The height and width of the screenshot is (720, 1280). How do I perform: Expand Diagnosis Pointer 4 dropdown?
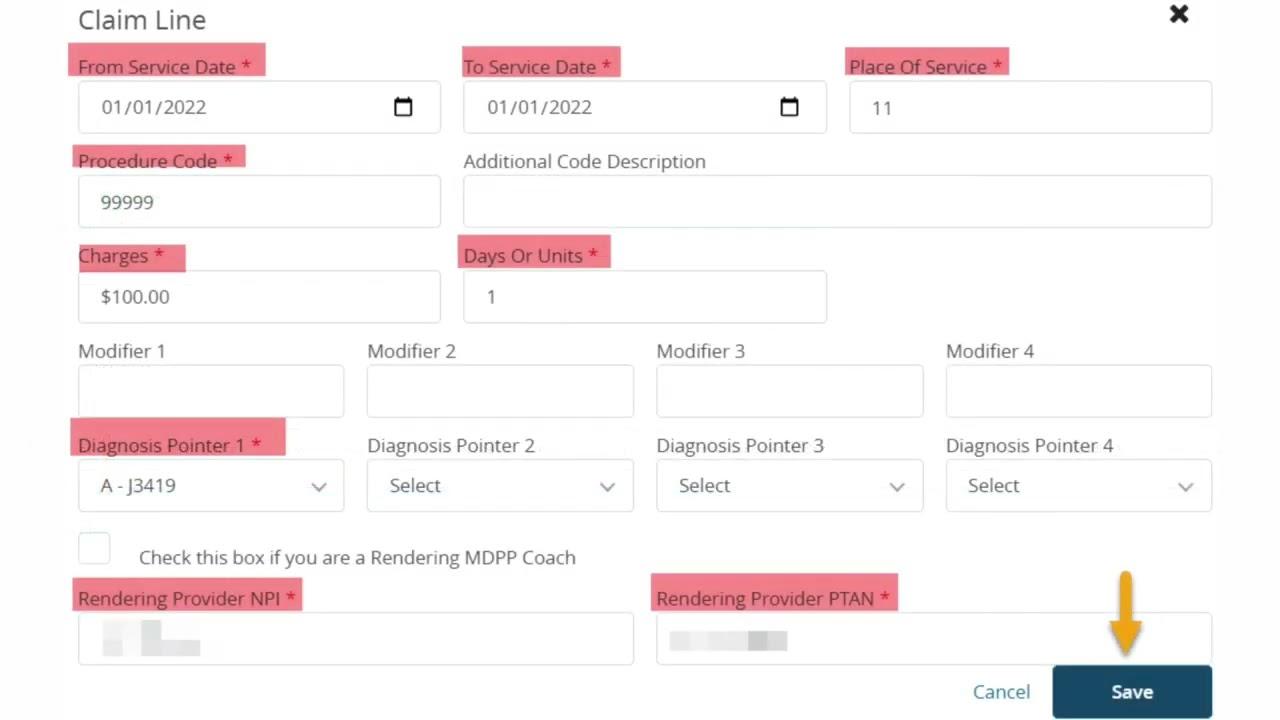coord(1079,486)
